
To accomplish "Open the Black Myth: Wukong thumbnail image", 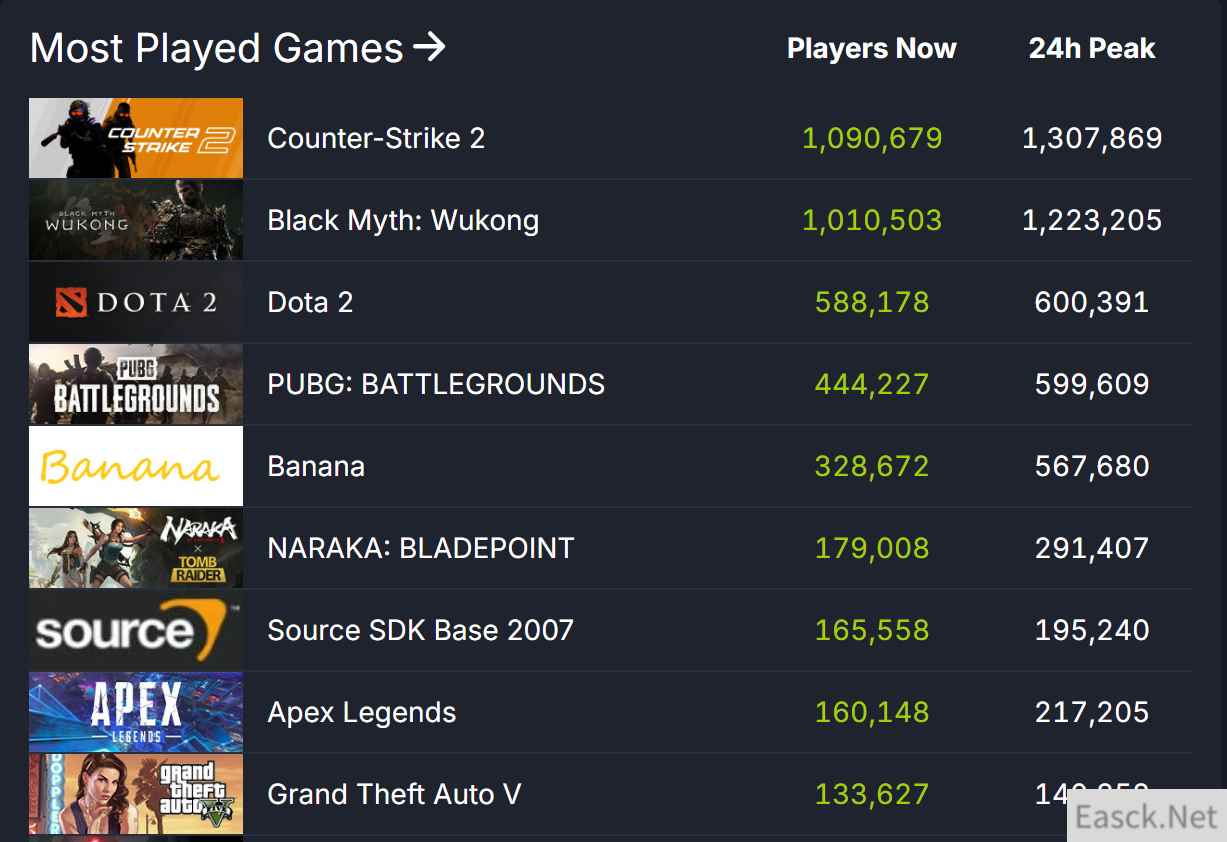I will click(136, 220).
